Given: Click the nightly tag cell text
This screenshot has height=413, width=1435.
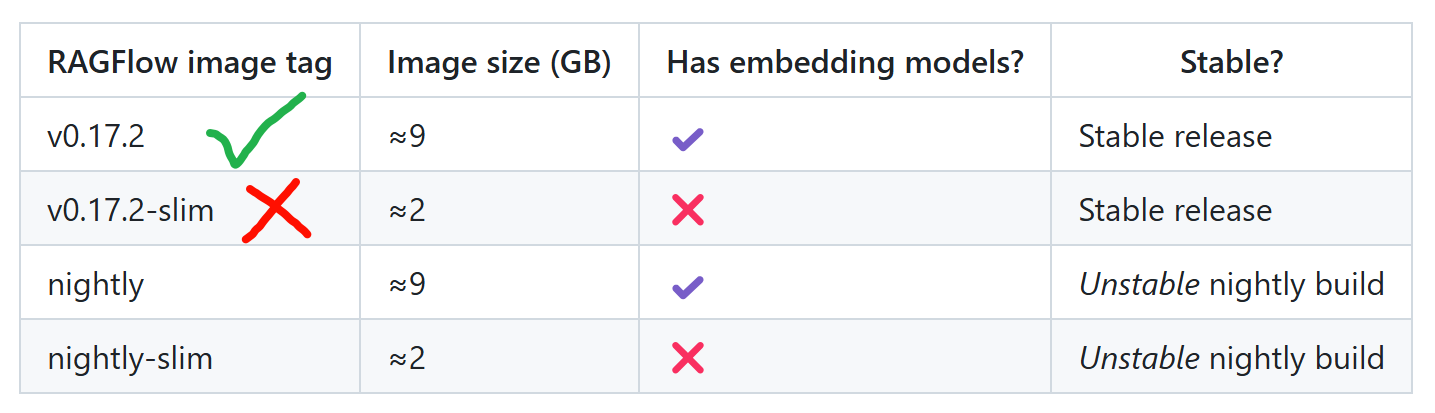Looking at the screenshot, I should click(96, 285).
